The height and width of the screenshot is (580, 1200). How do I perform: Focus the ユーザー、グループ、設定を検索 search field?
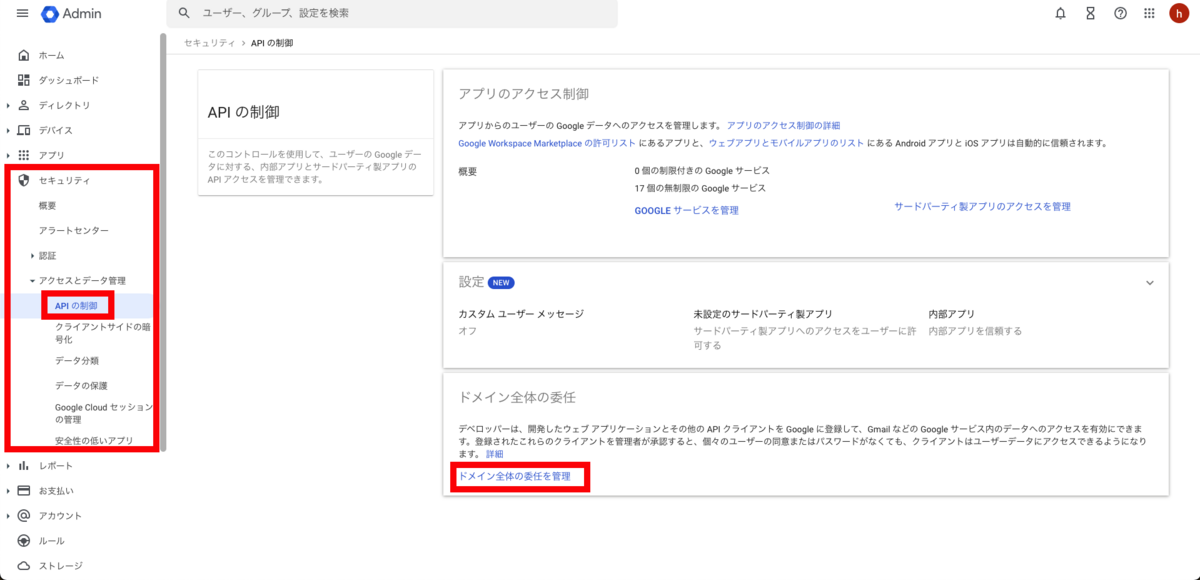coord(392,14)
